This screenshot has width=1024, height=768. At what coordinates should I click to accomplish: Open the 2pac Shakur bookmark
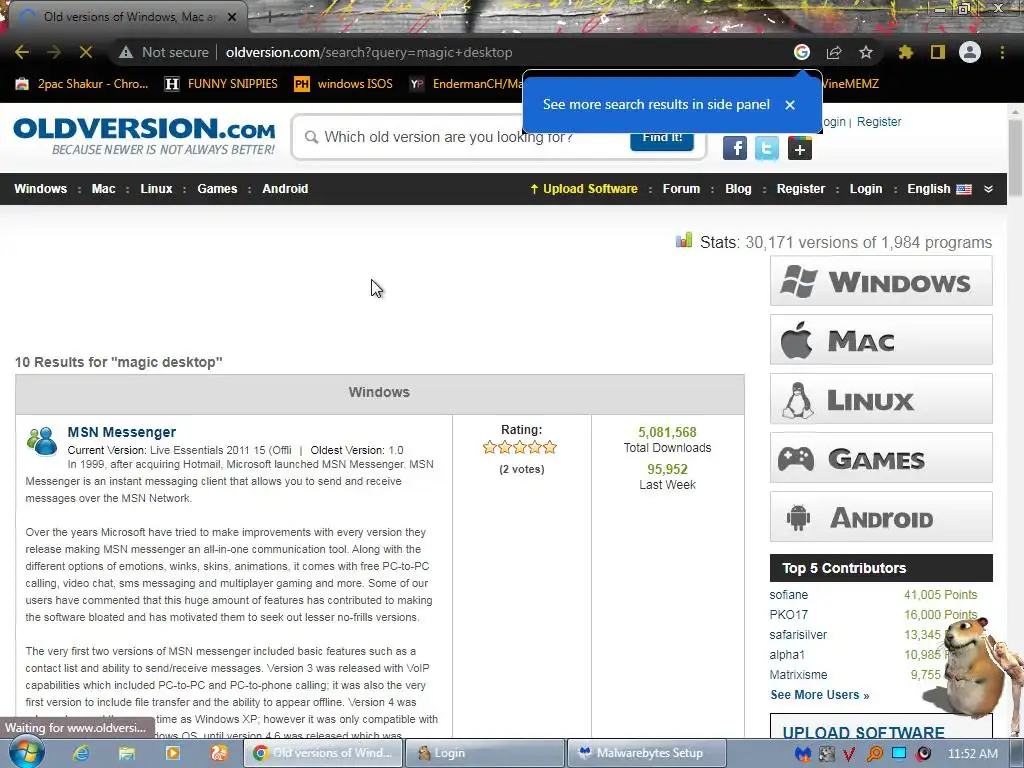pyautogui.click(x=82, y=84)
